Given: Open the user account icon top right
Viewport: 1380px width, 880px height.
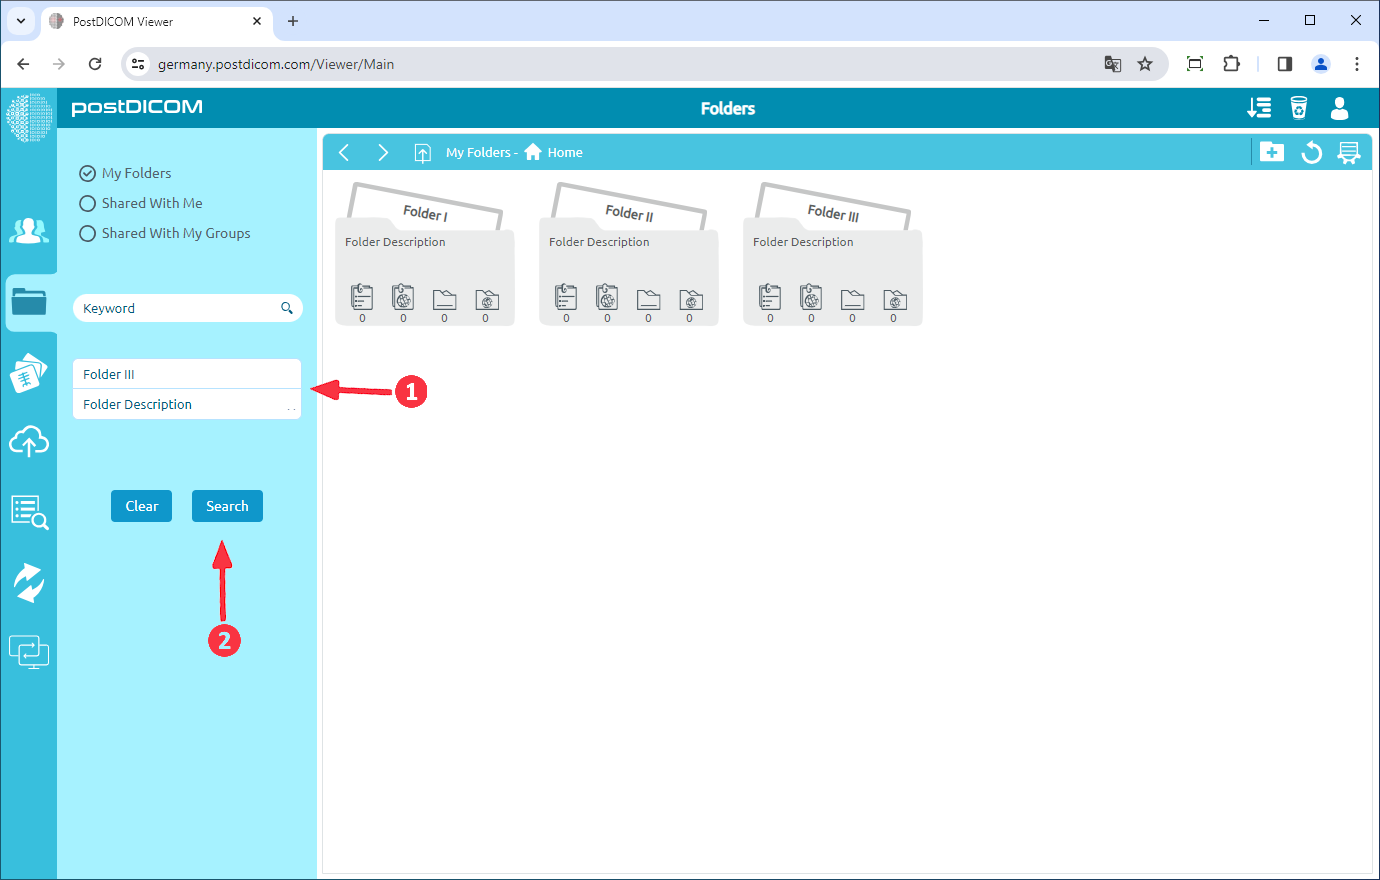Looking at the screenshot, I should (1339, 108).
